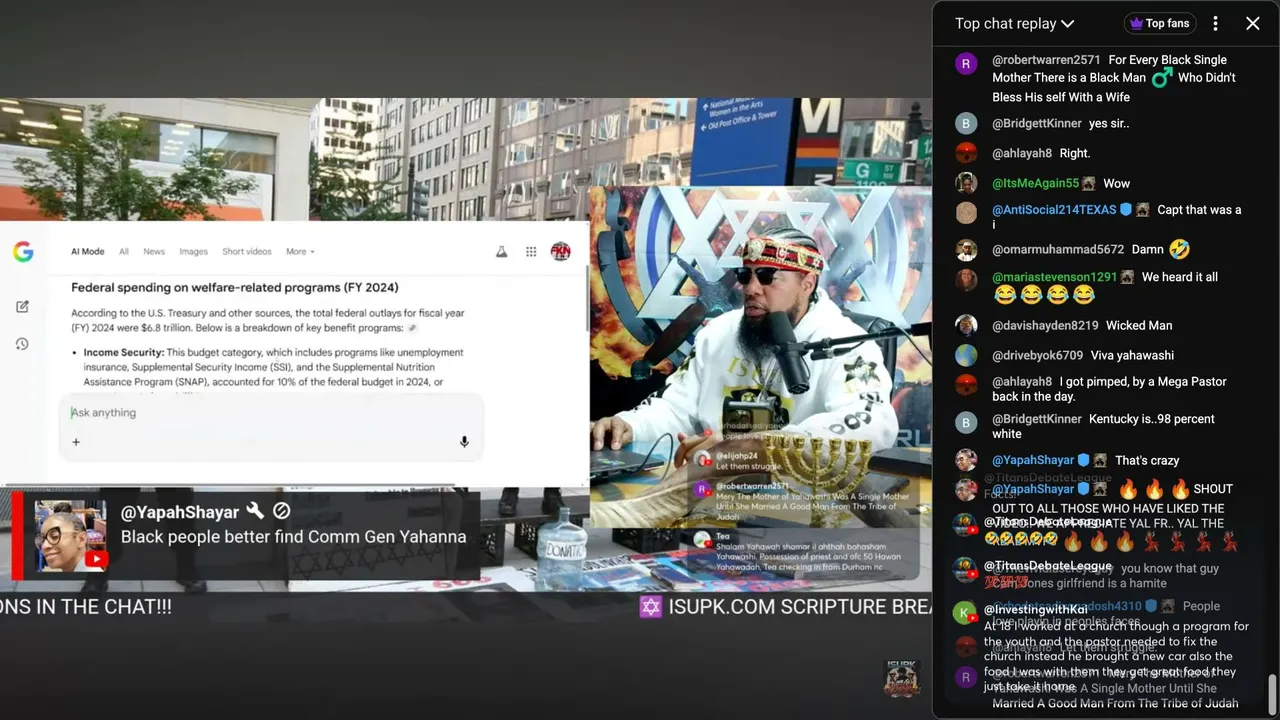This screenshot has width=1280, height=720.
Task: Expand the Top chat replay dropdown
Action: pos(1014,23)
